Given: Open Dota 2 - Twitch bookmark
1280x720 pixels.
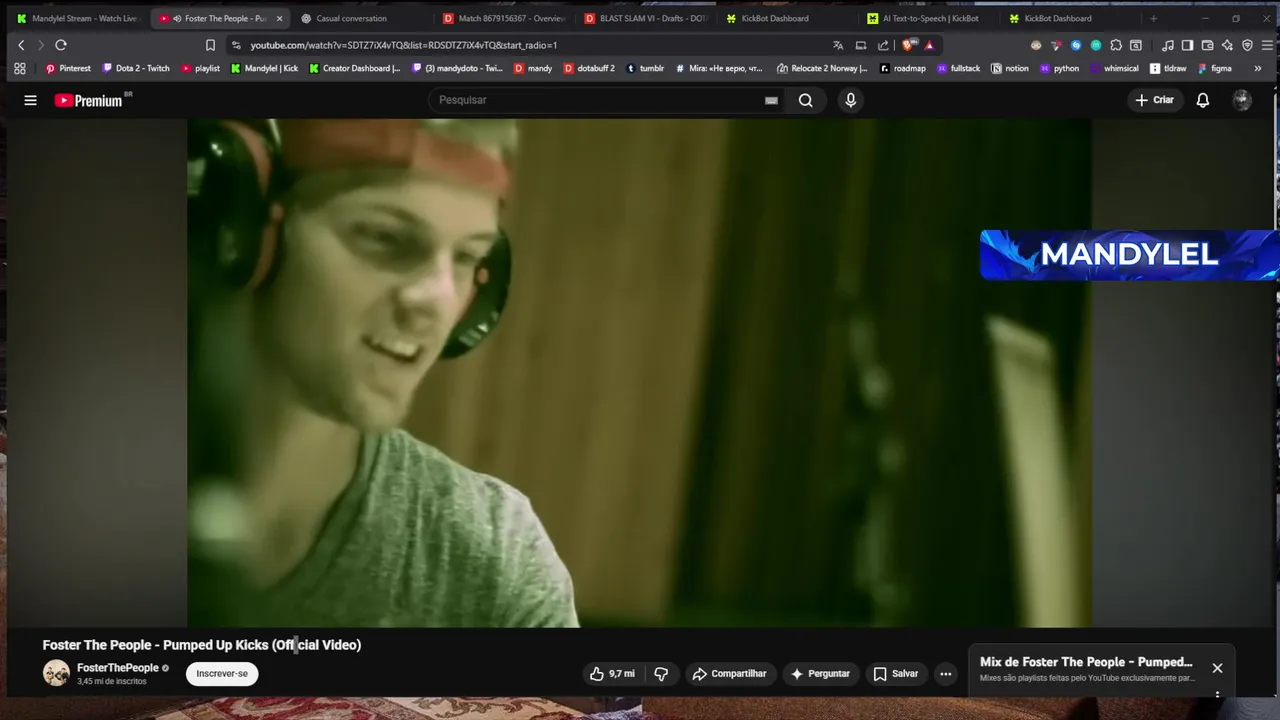Looking at the screenshot, I should [x=136, y=68].
